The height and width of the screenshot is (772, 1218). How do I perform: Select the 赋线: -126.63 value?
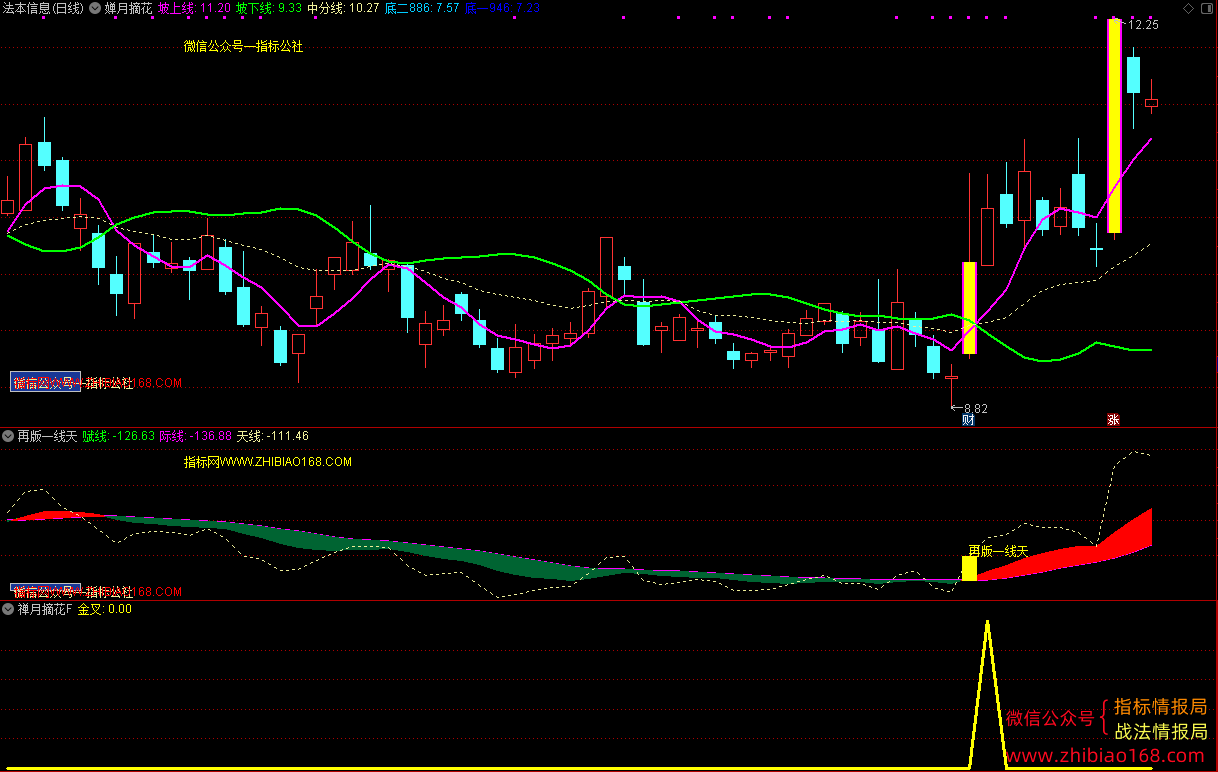119,436
